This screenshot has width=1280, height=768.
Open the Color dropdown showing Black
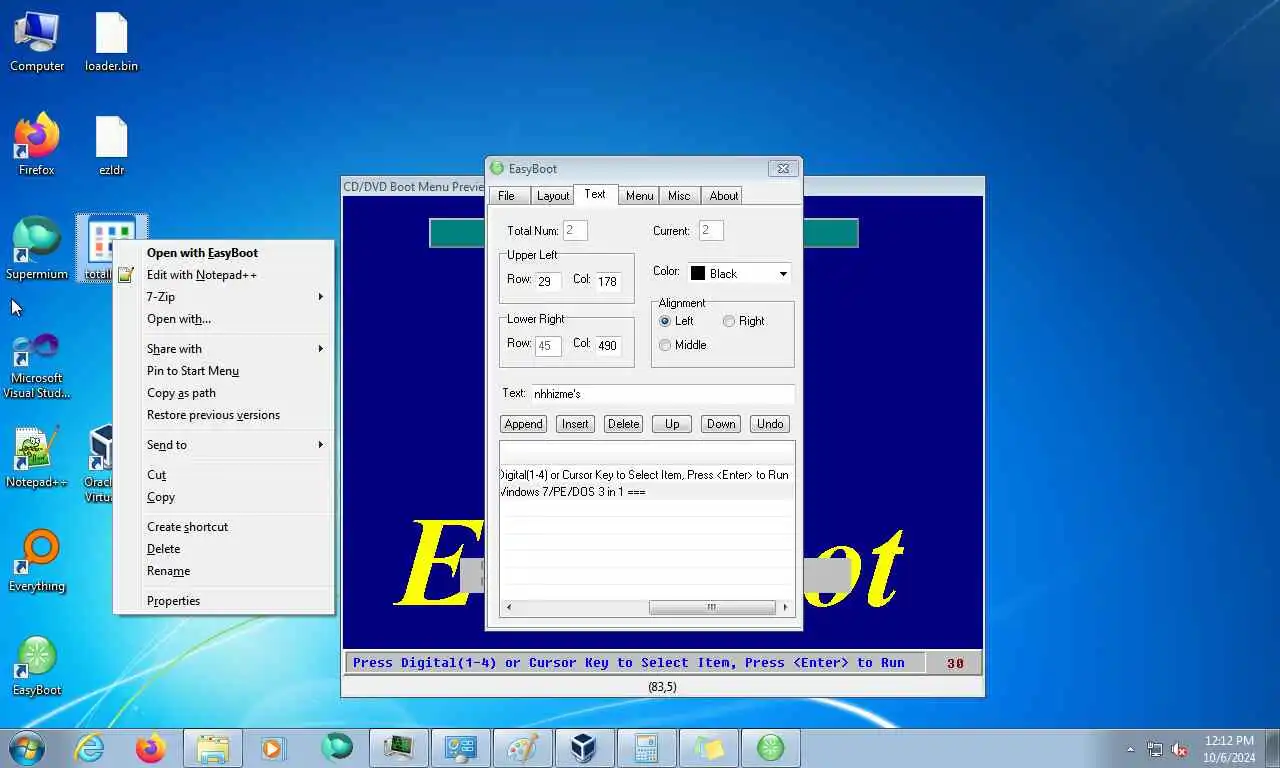pyautogui.click(x=739, y=273)
